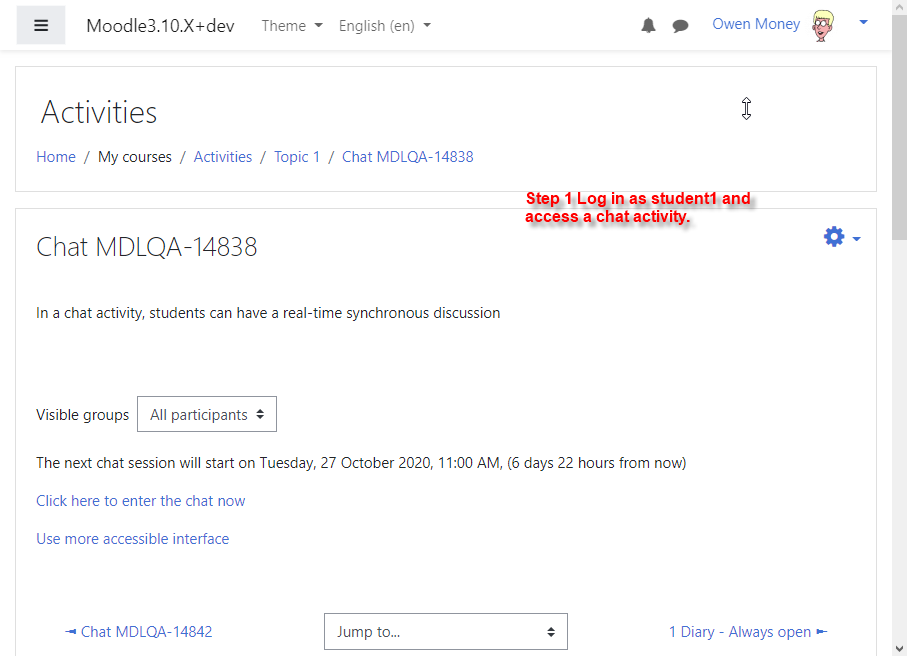This screenshot has width=907, height=656.
Task: Open Topic 1 in the breadcrumb
Action: pos(297,157)
